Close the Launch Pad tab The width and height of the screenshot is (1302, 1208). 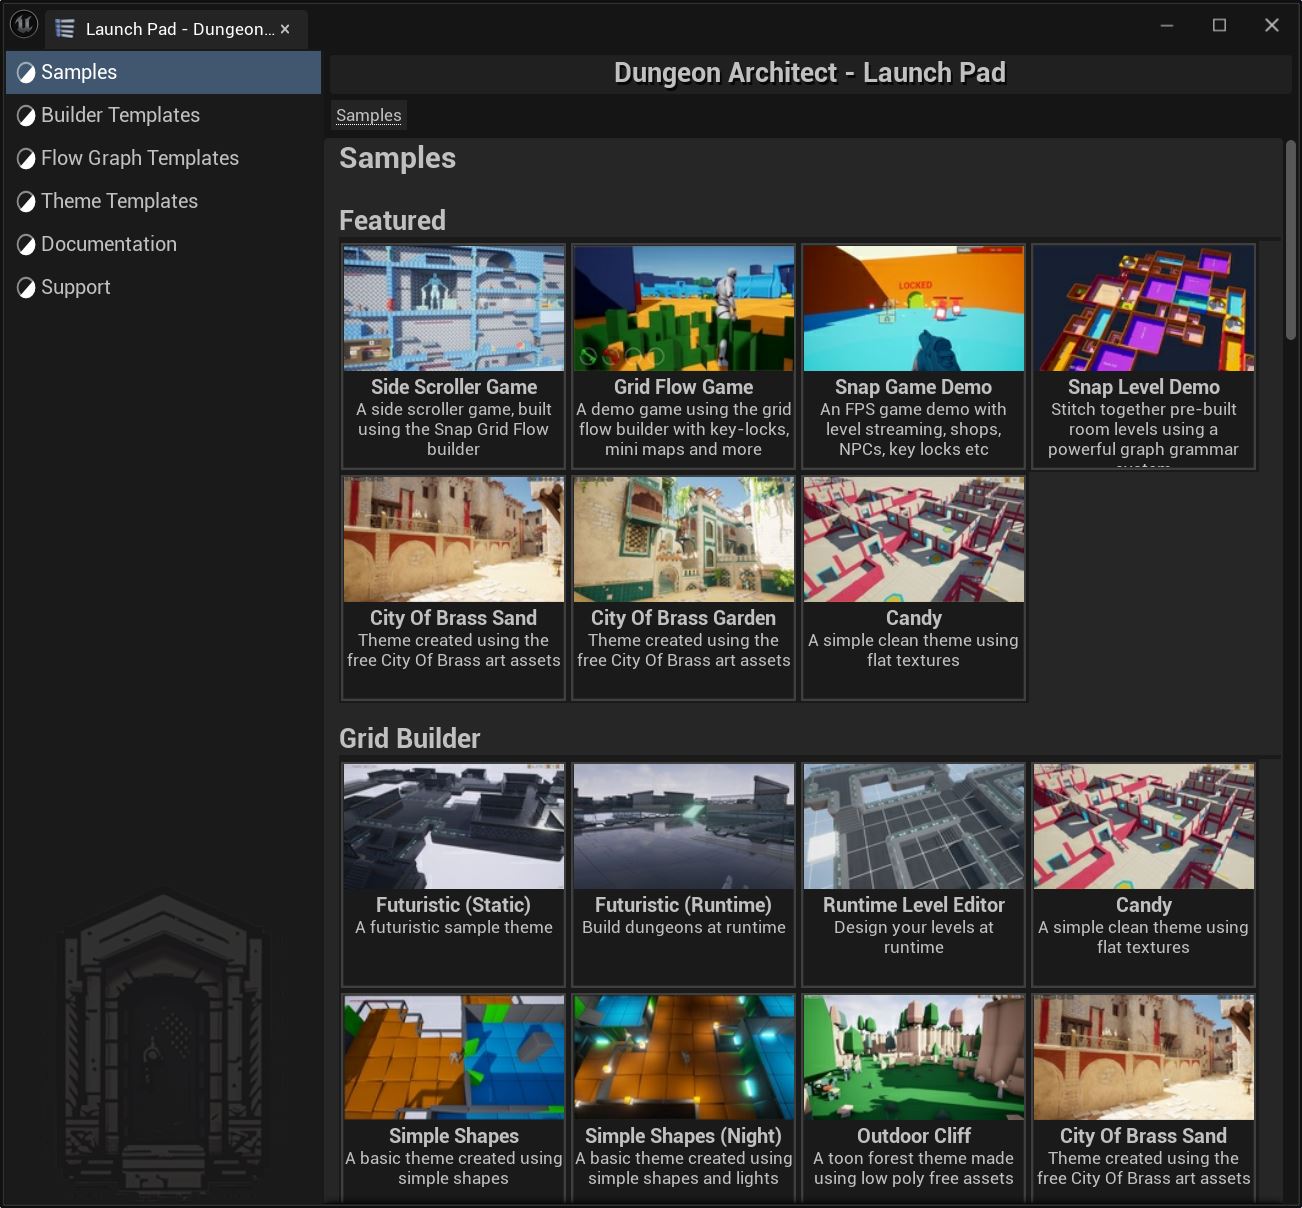[285, 29]
